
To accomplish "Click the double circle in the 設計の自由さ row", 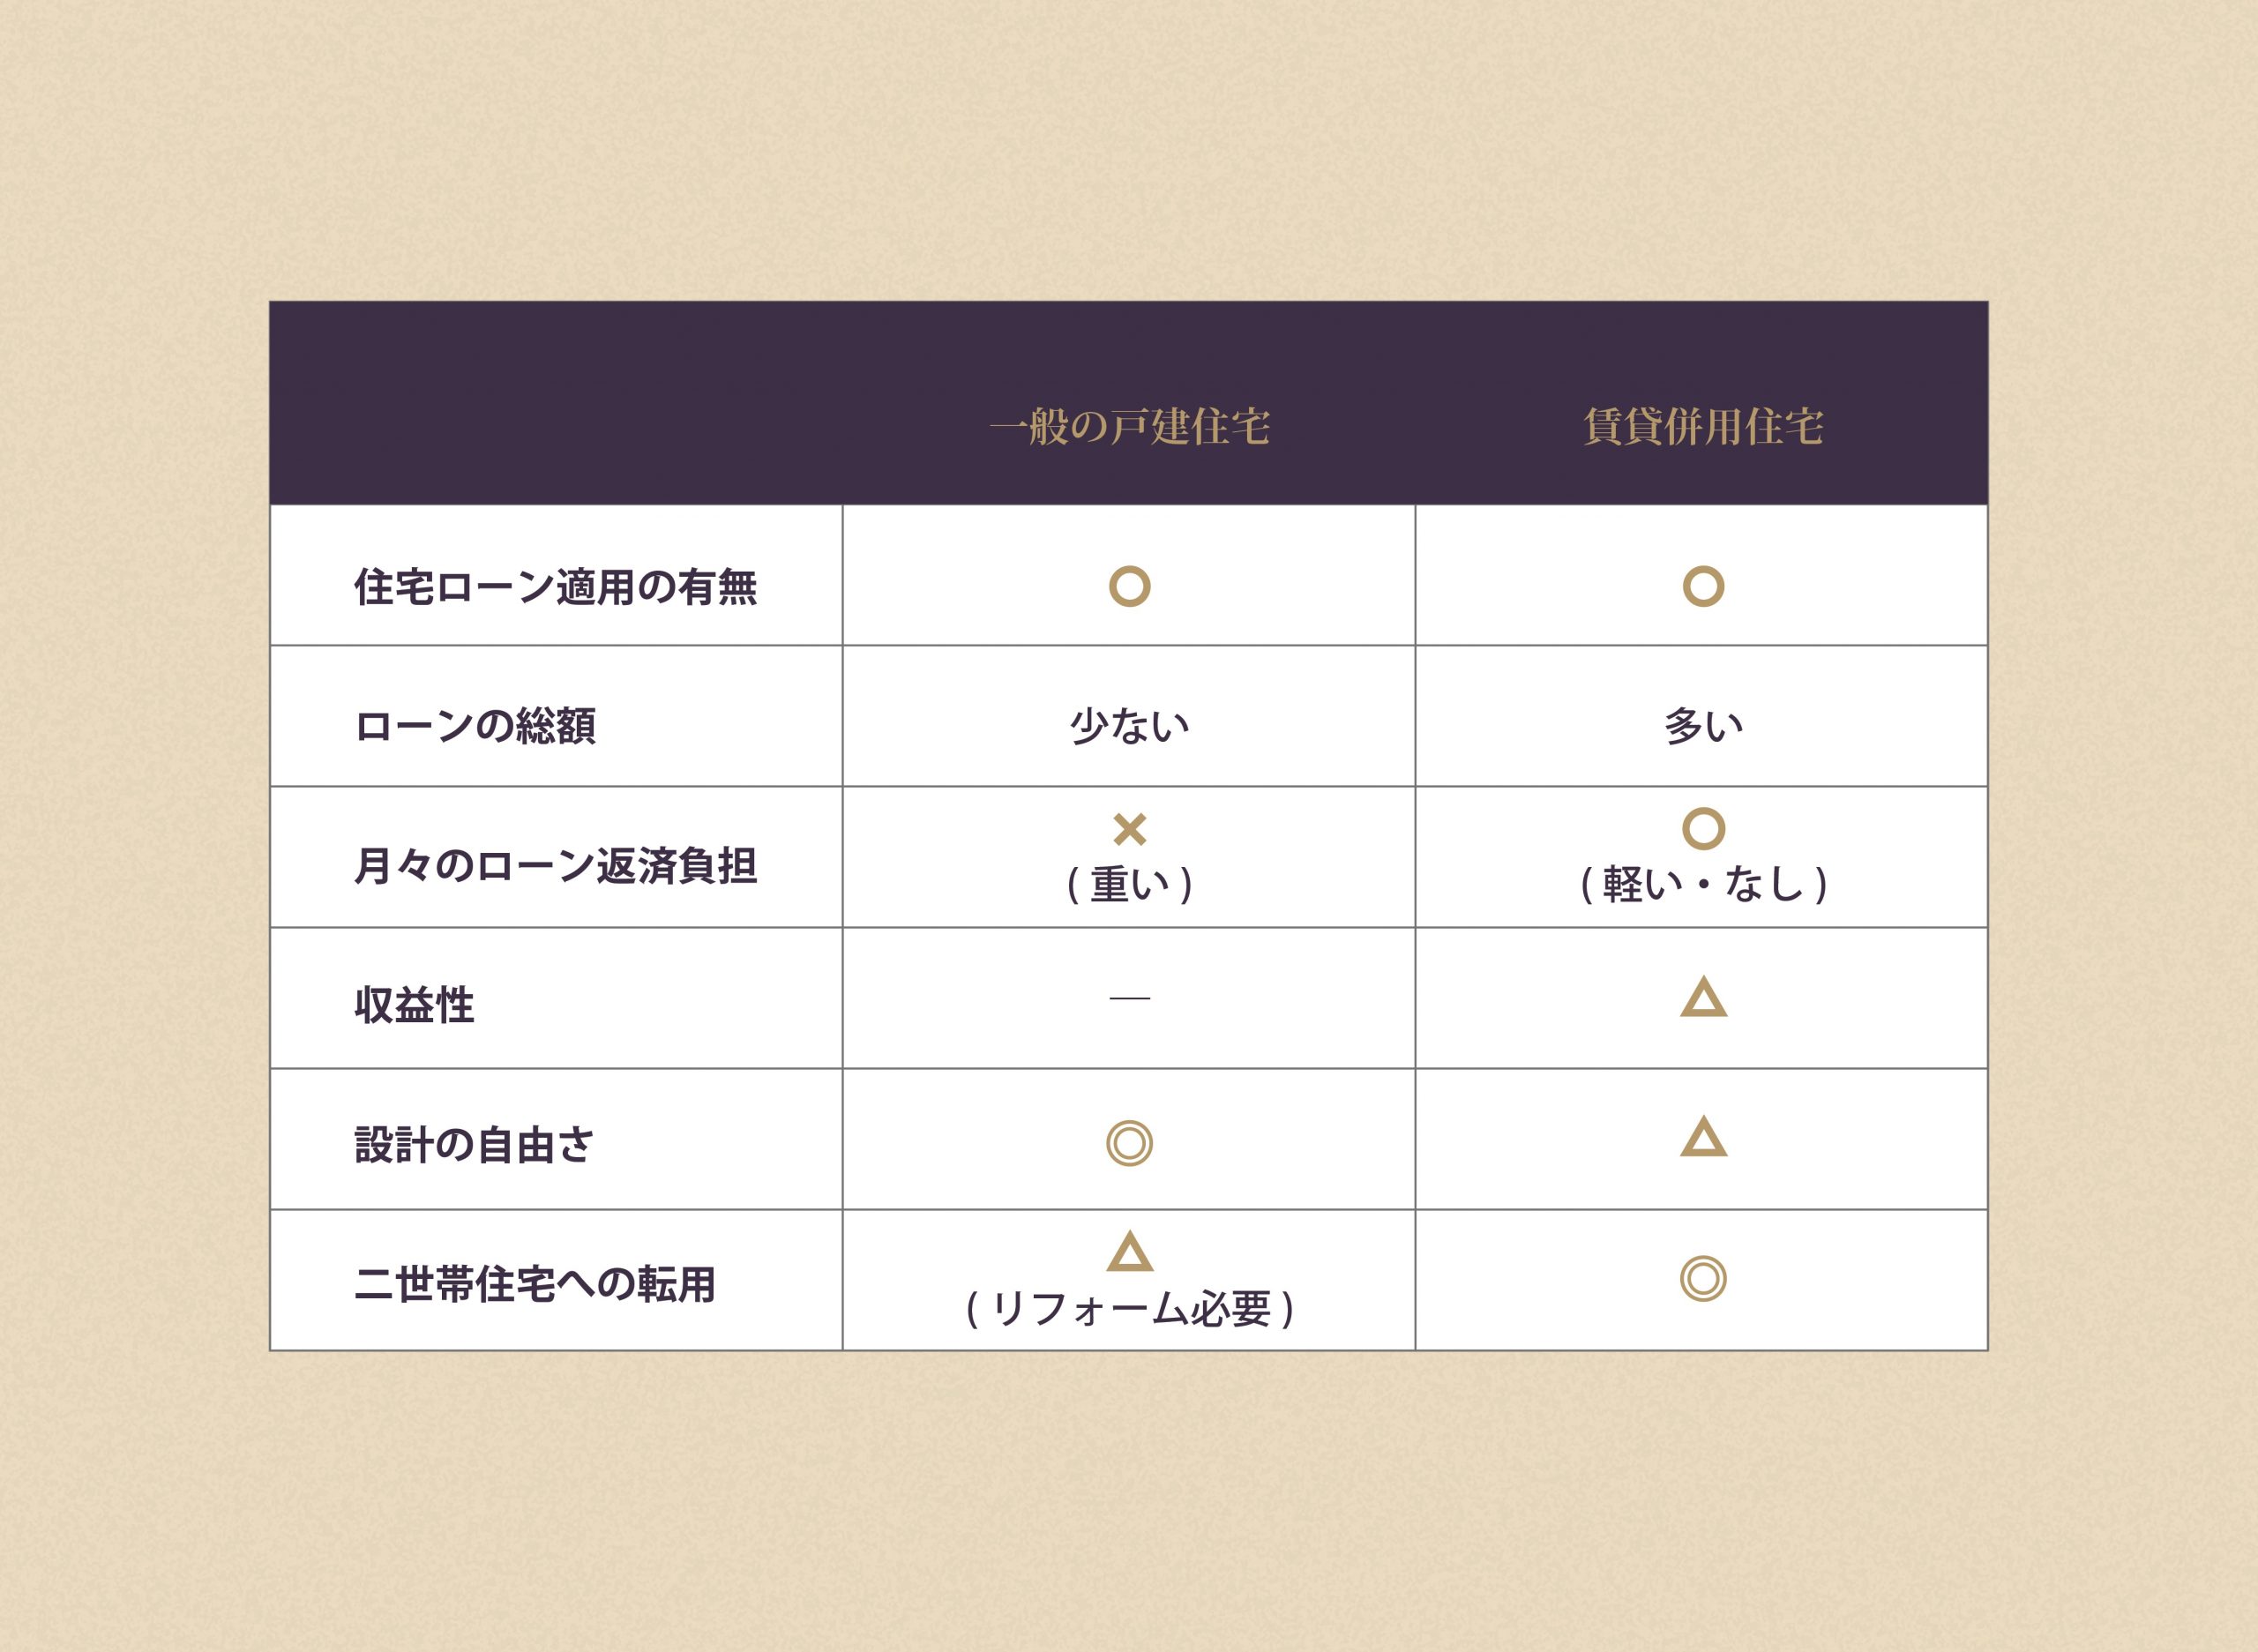I will (1129, 1143).
